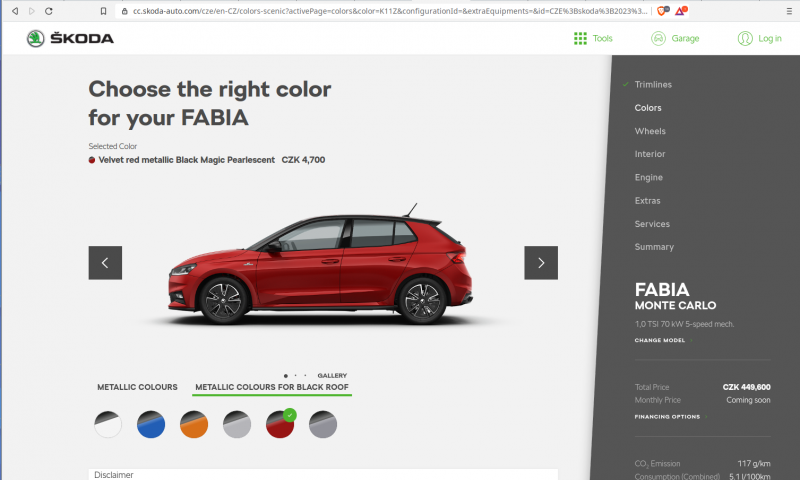Go to Engine step
Screen dimensions: 800x480
(x=648, y=178)
